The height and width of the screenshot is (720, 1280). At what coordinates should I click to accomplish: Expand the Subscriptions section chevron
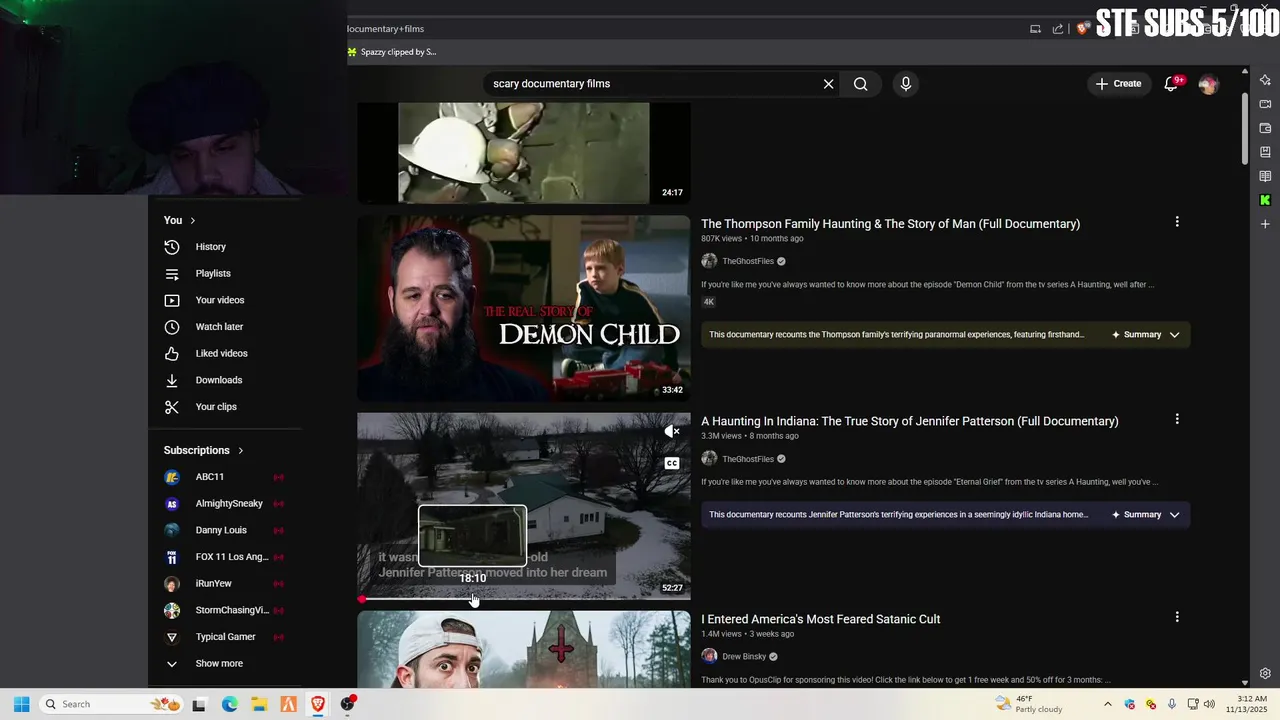[x=240, y=450]
